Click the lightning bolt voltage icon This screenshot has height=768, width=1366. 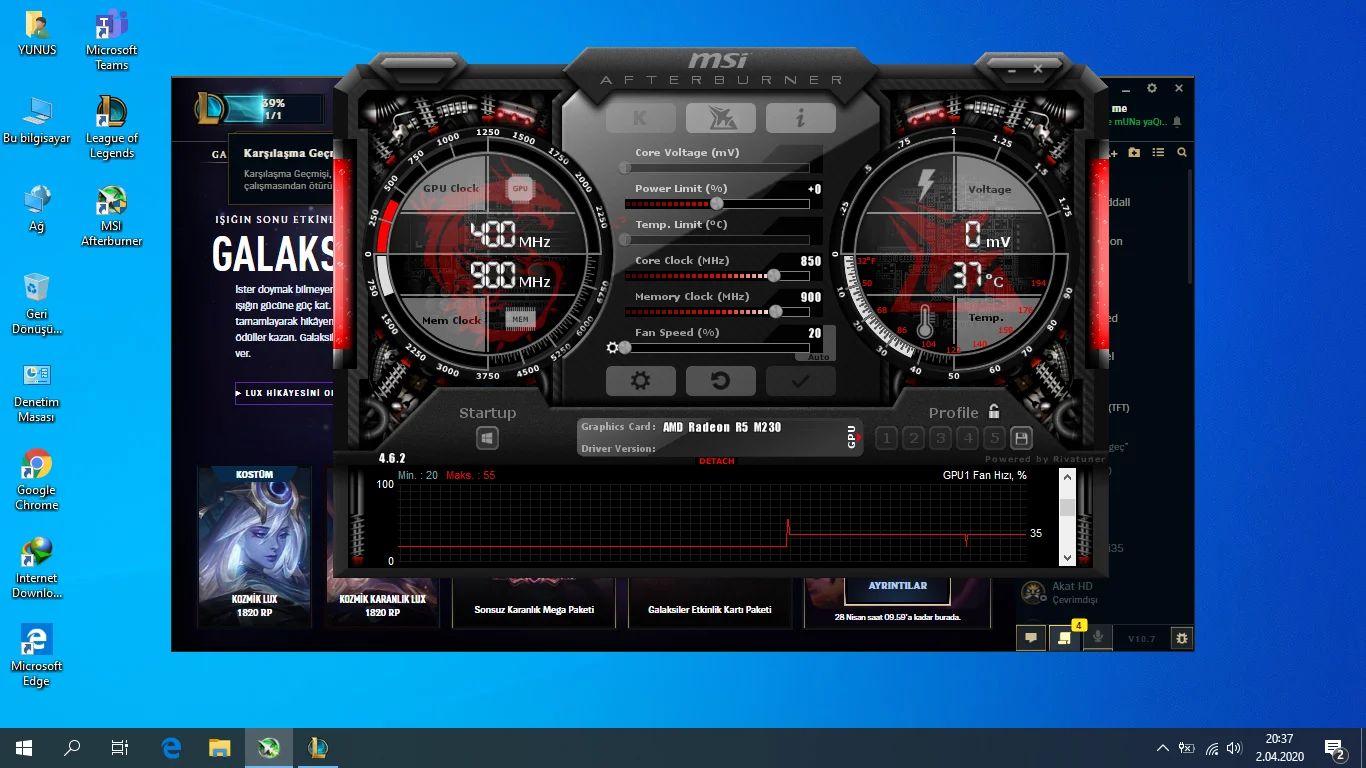(x=926, y=184)
